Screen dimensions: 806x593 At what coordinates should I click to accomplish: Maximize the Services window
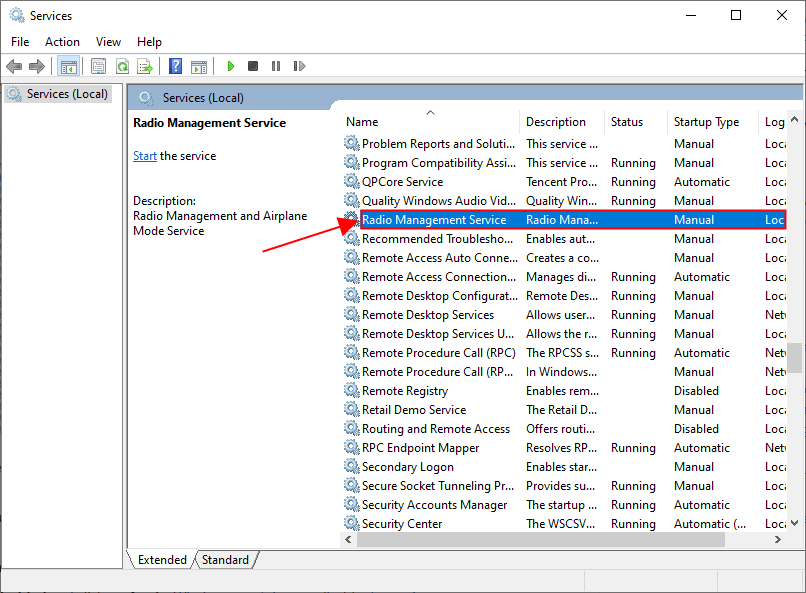736,15
